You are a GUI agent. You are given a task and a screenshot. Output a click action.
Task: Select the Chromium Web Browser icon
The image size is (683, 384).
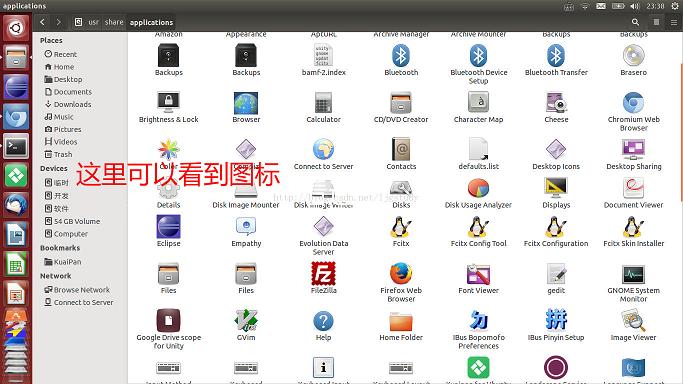(x=633, y=103)
